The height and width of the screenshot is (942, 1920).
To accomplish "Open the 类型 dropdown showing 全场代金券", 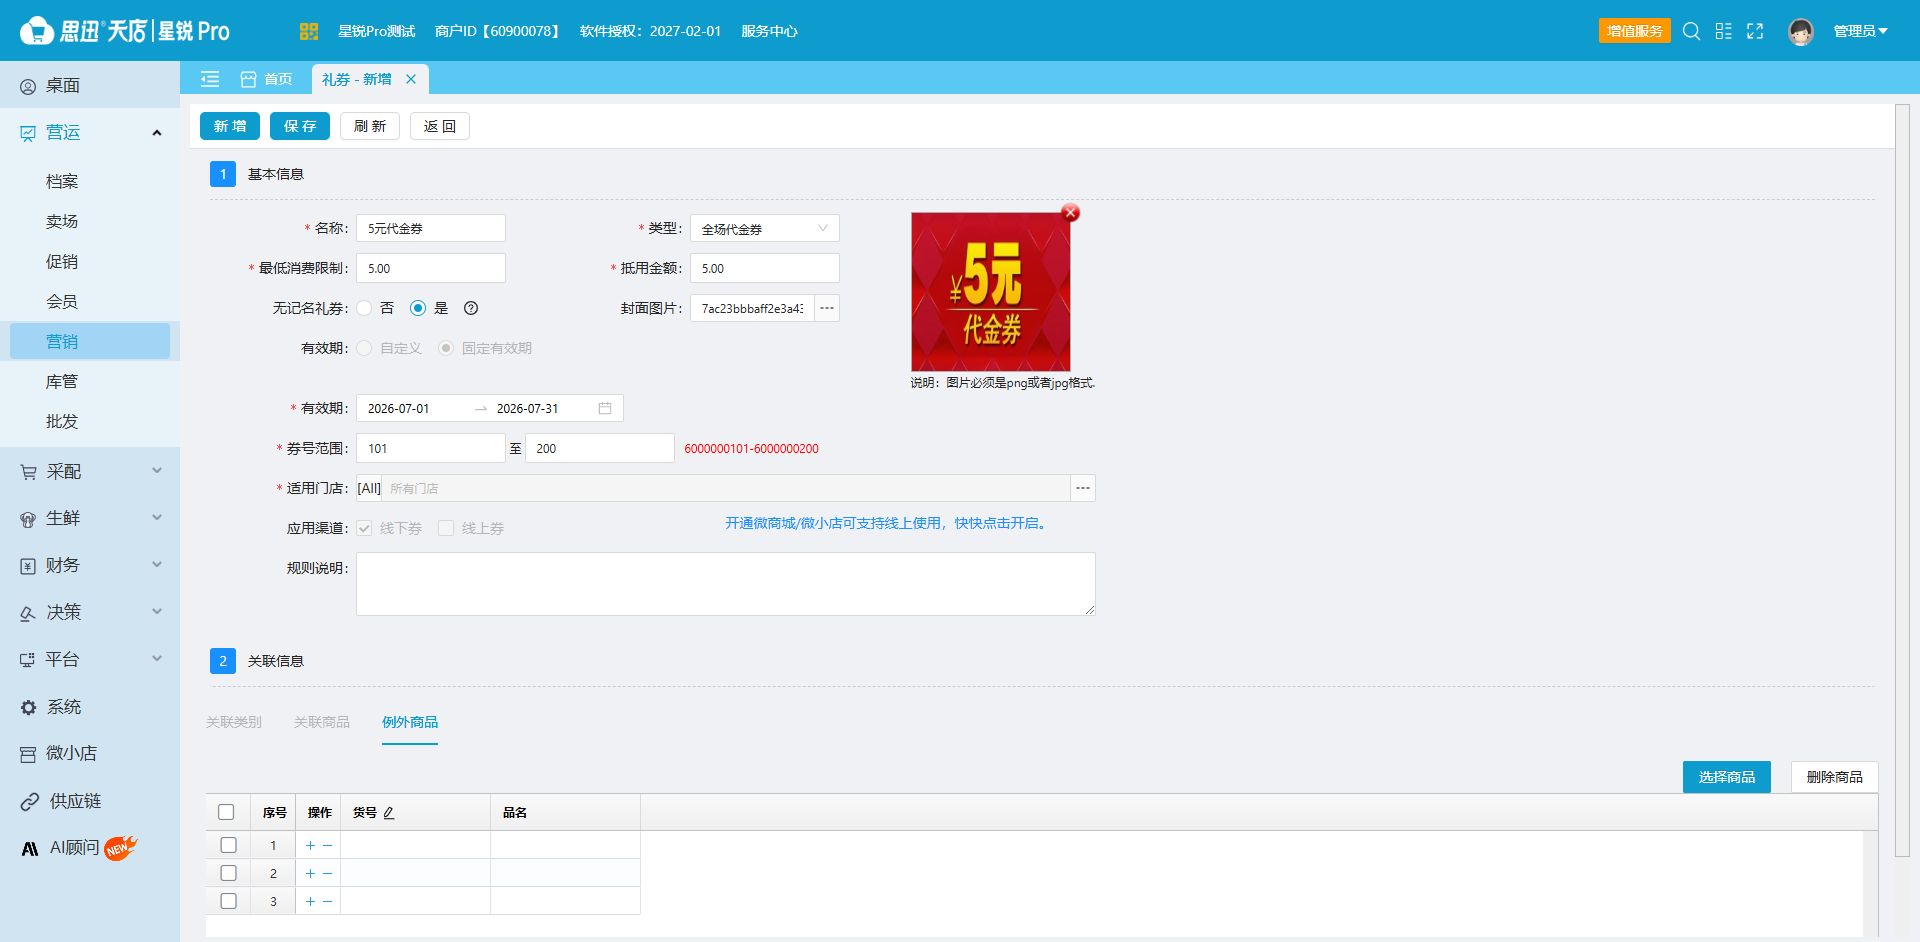I will click(x=765, y=228).
